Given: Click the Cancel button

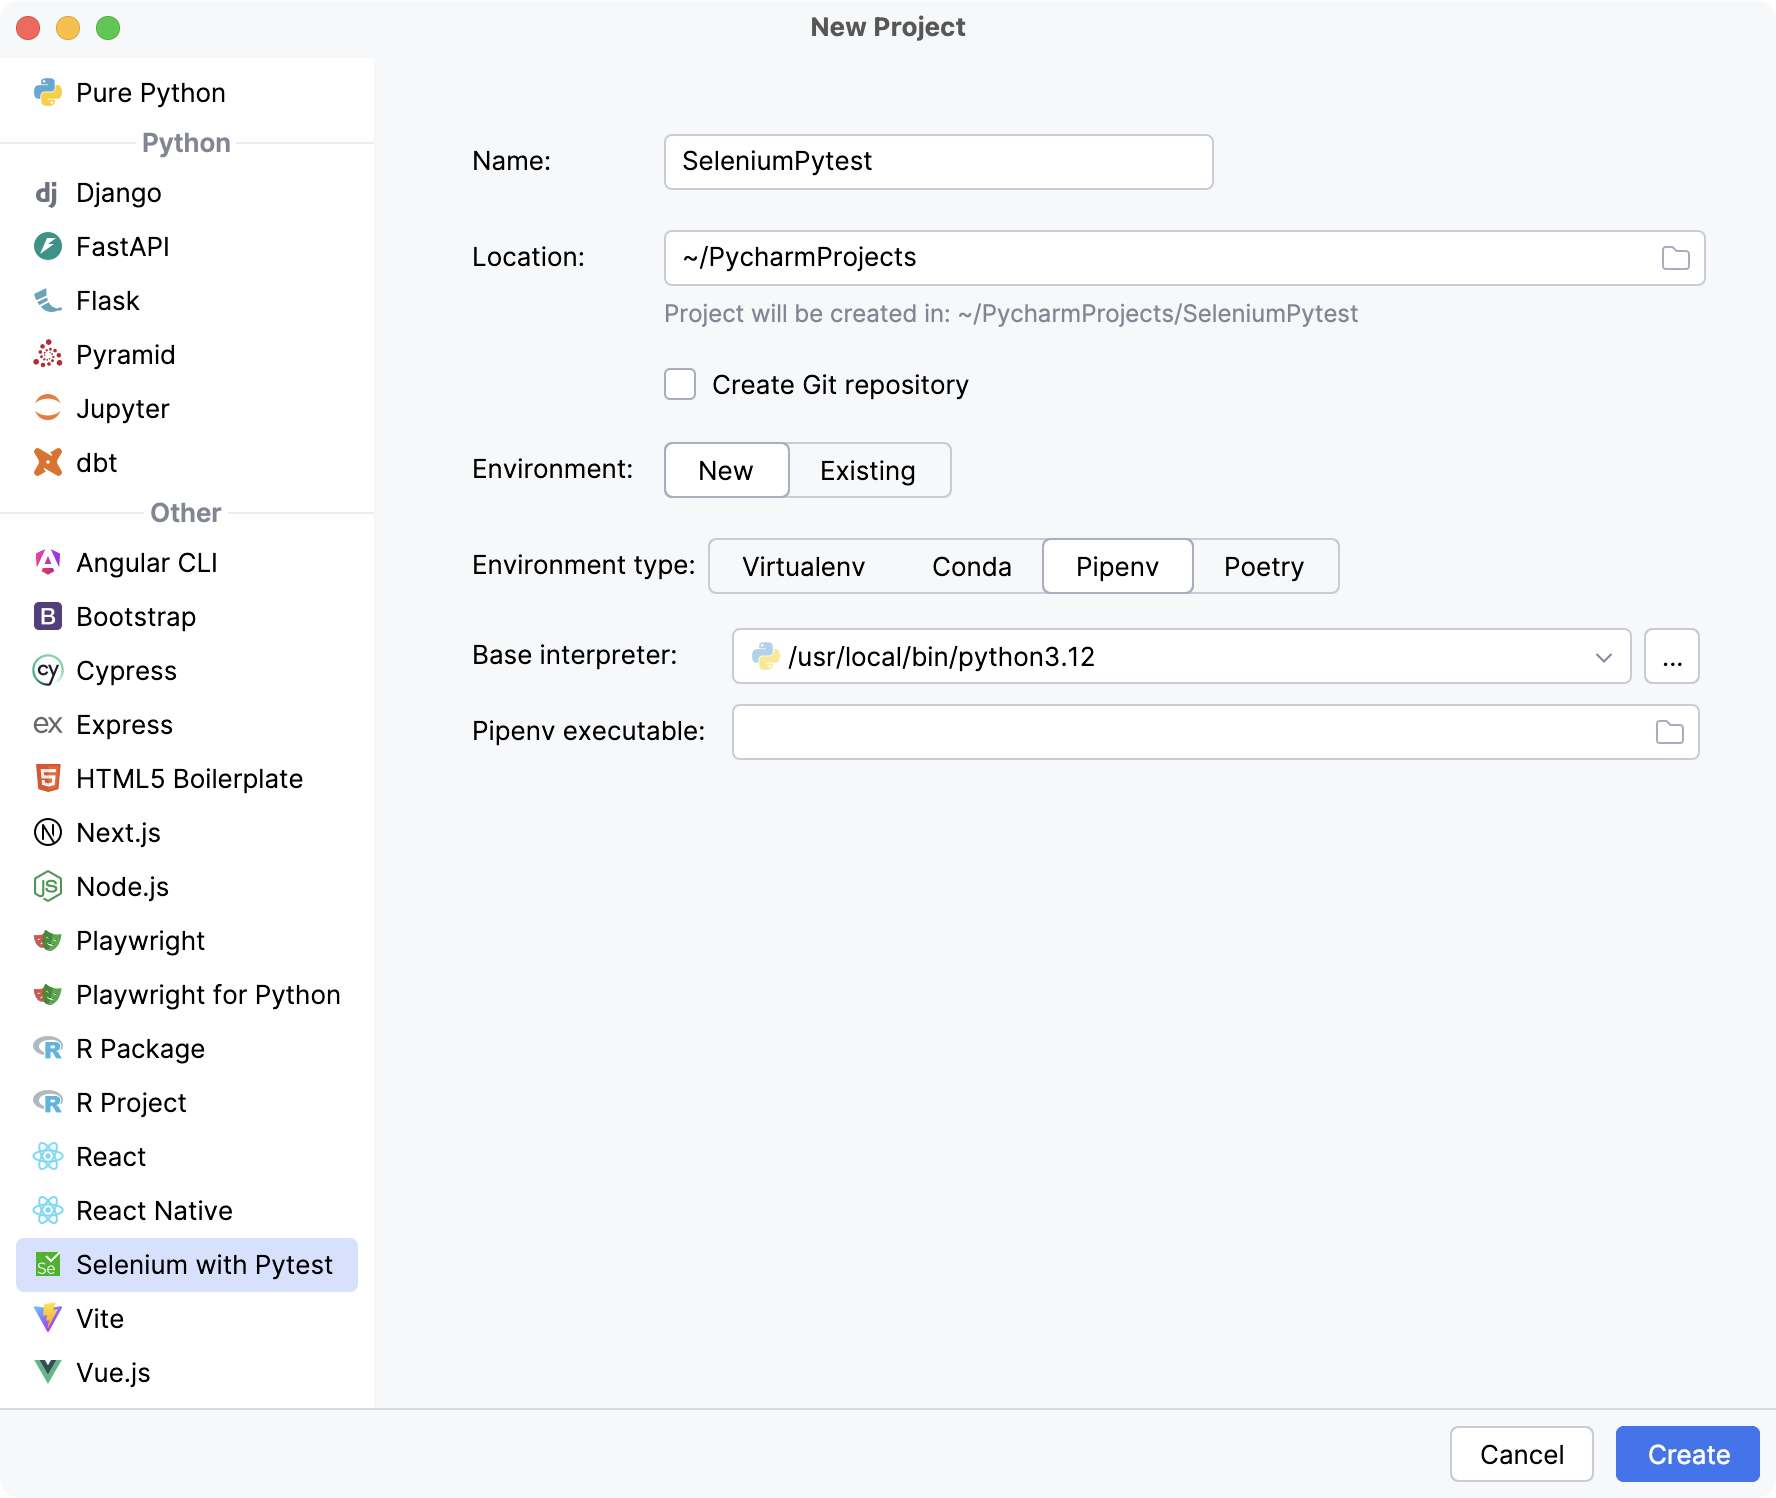Looking at the screenshot, I should coord(1521,1454).
